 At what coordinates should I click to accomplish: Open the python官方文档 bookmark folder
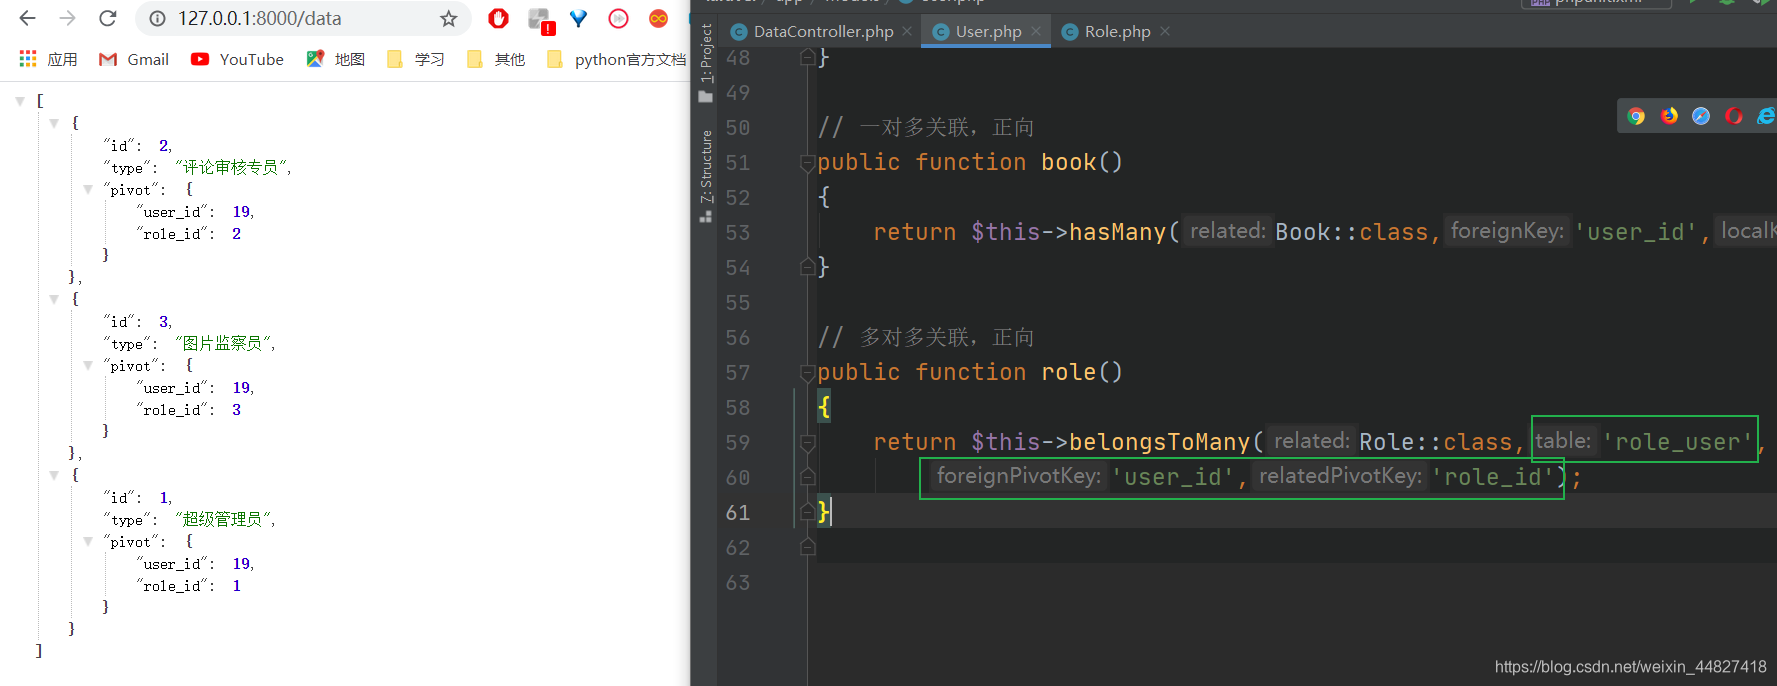point(616,59)
